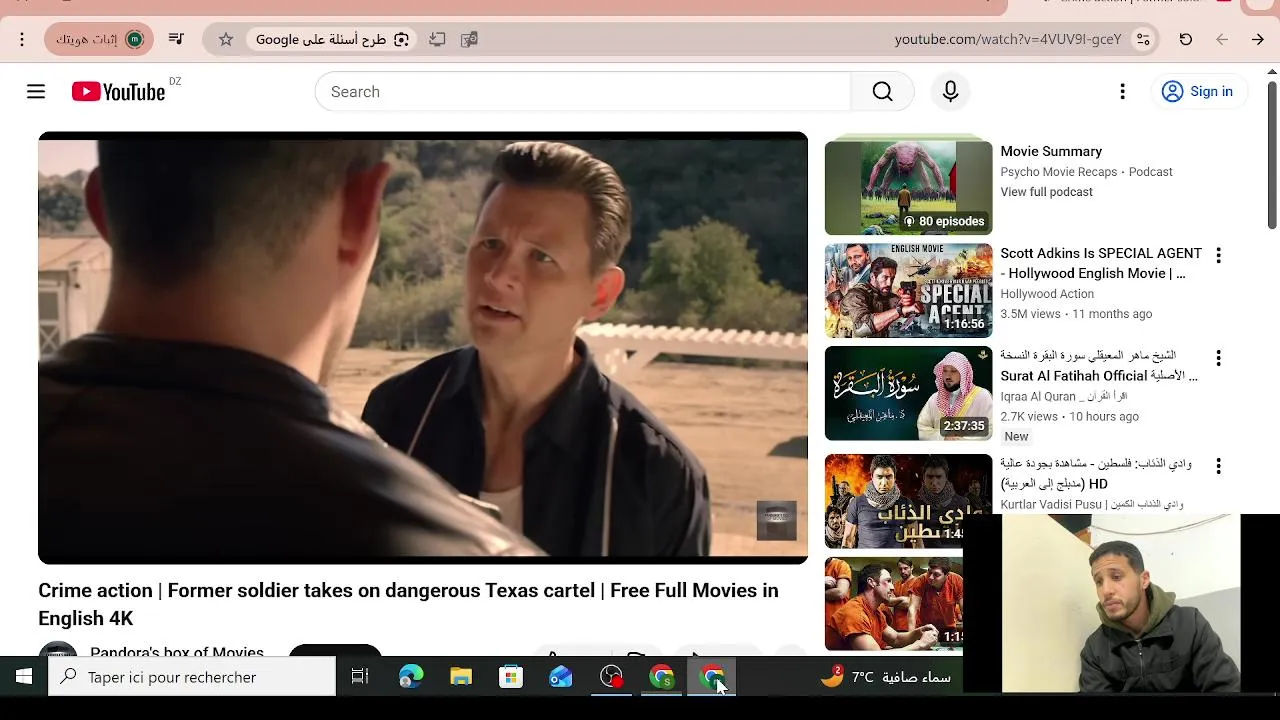Open the YouTube hamburger guide menu

coord(36,92)
